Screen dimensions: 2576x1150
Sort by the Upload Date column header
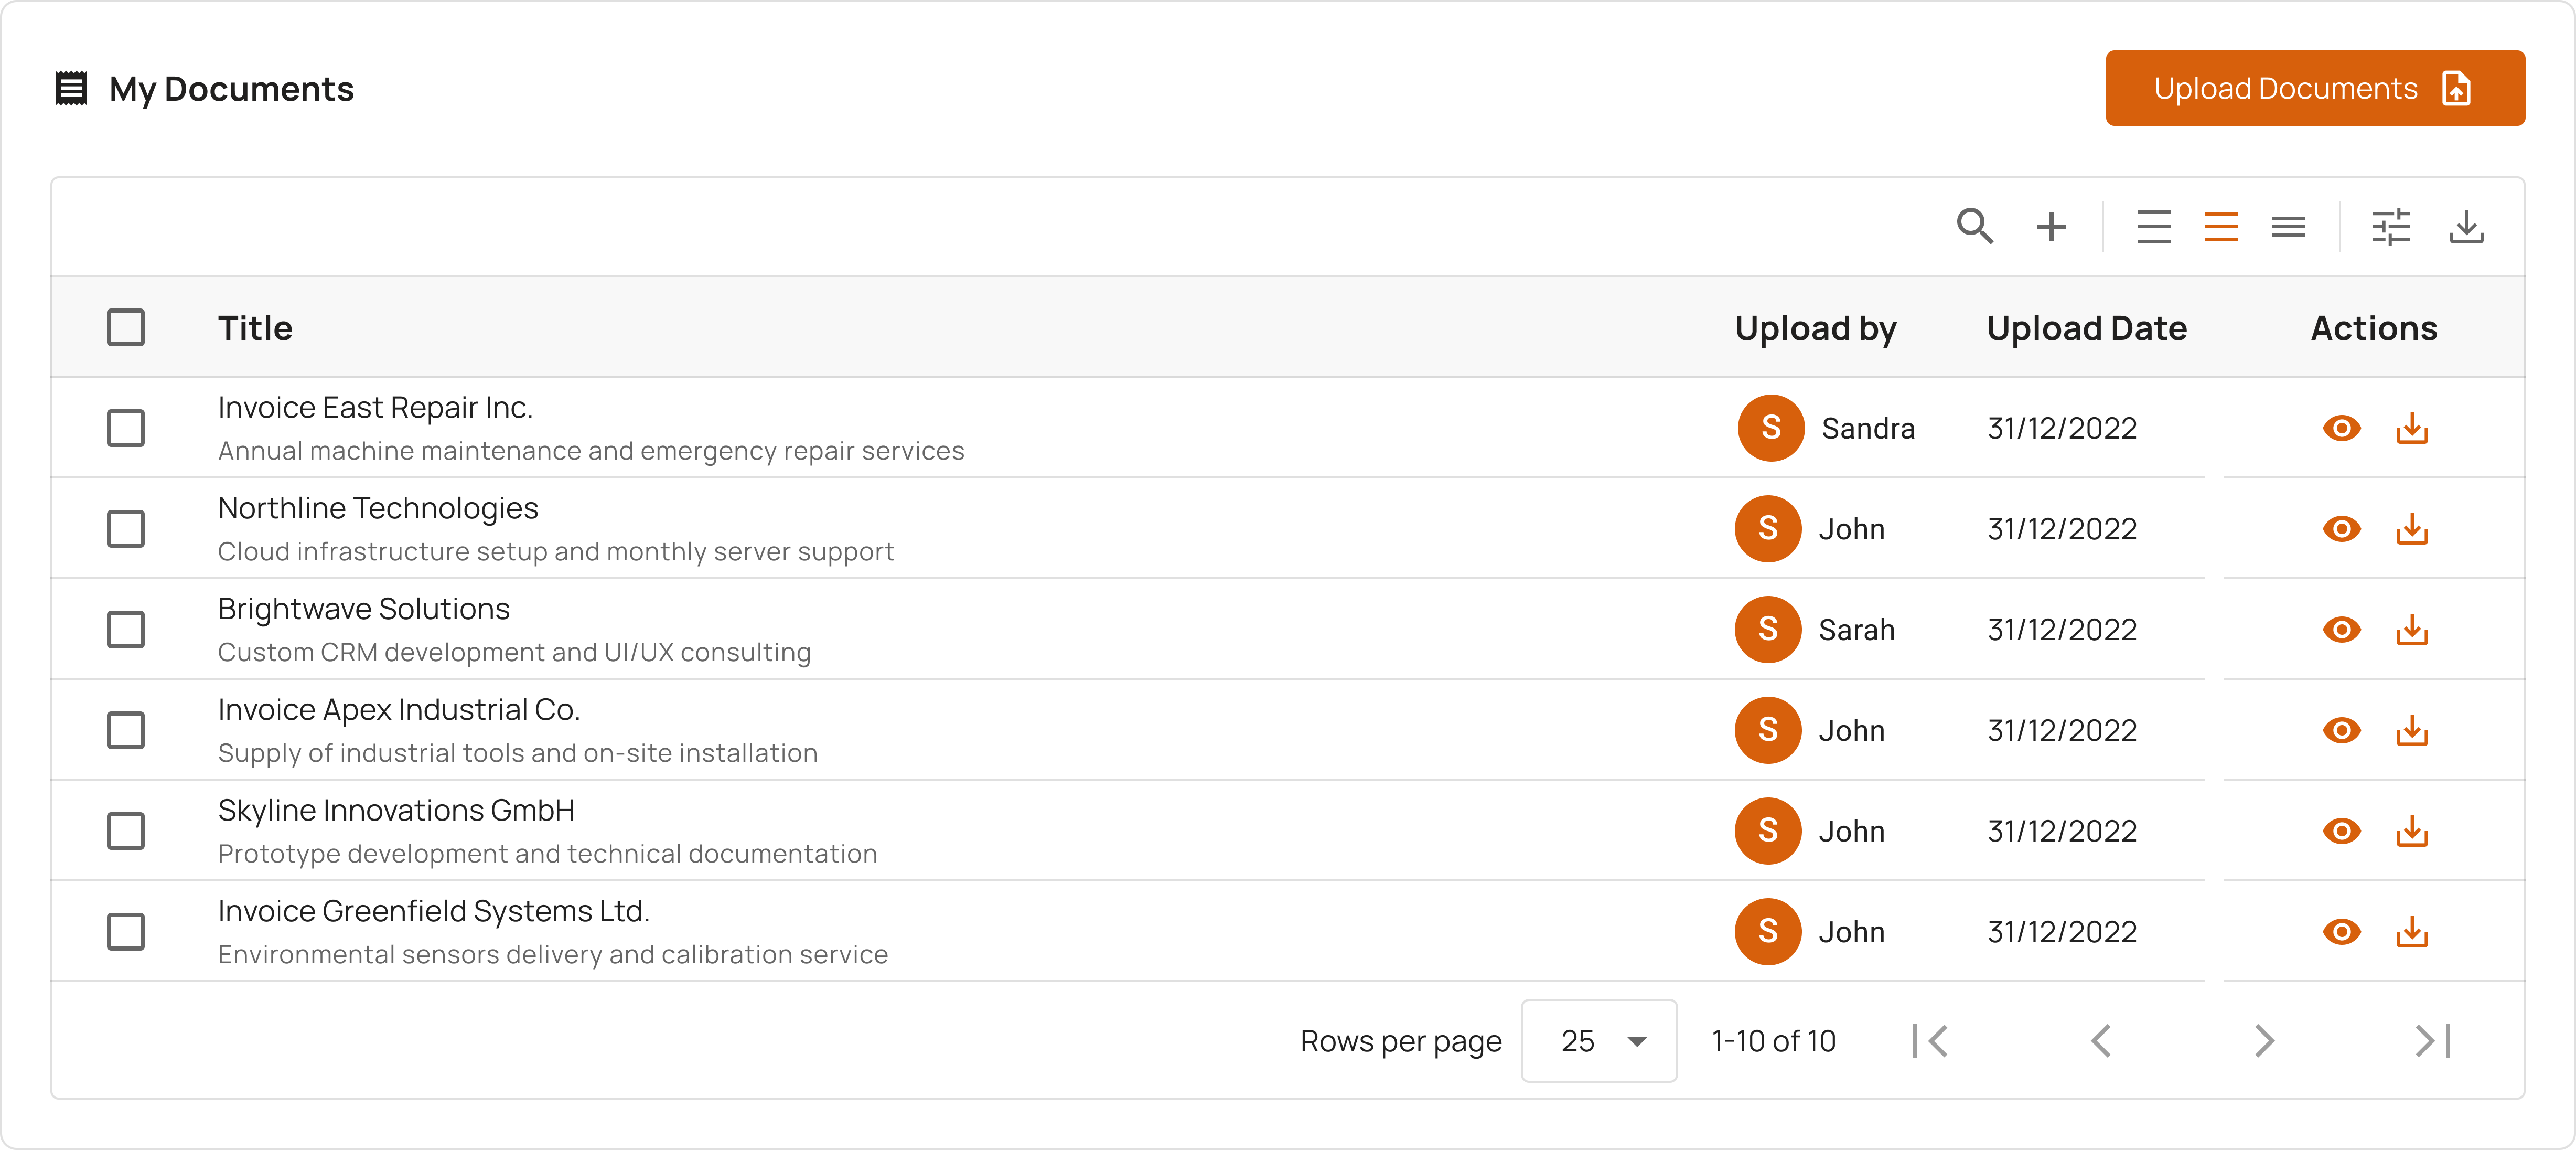pyautogui.click(x=2086, y=328)
